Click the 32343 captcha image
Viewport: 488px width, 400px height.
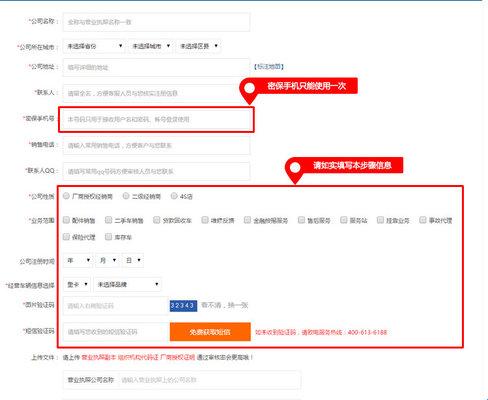183,305
